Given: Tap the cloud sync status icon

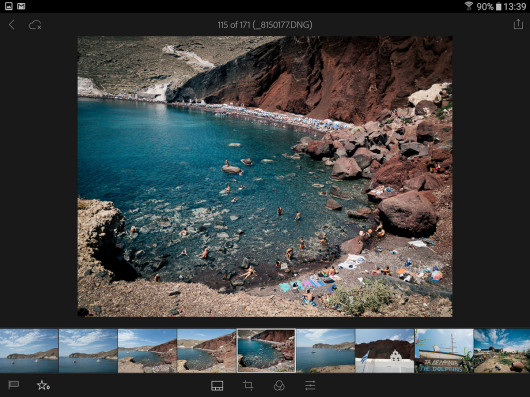Looking at the screenshot, I should pyautogui.click(x=35, y=25).
